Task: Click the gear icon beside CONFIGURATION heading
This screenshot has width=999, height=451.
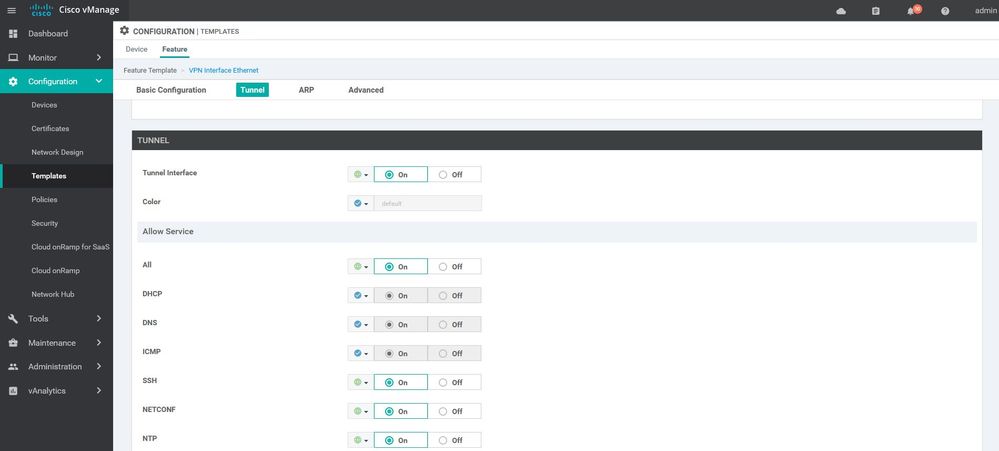Action: 124,31
